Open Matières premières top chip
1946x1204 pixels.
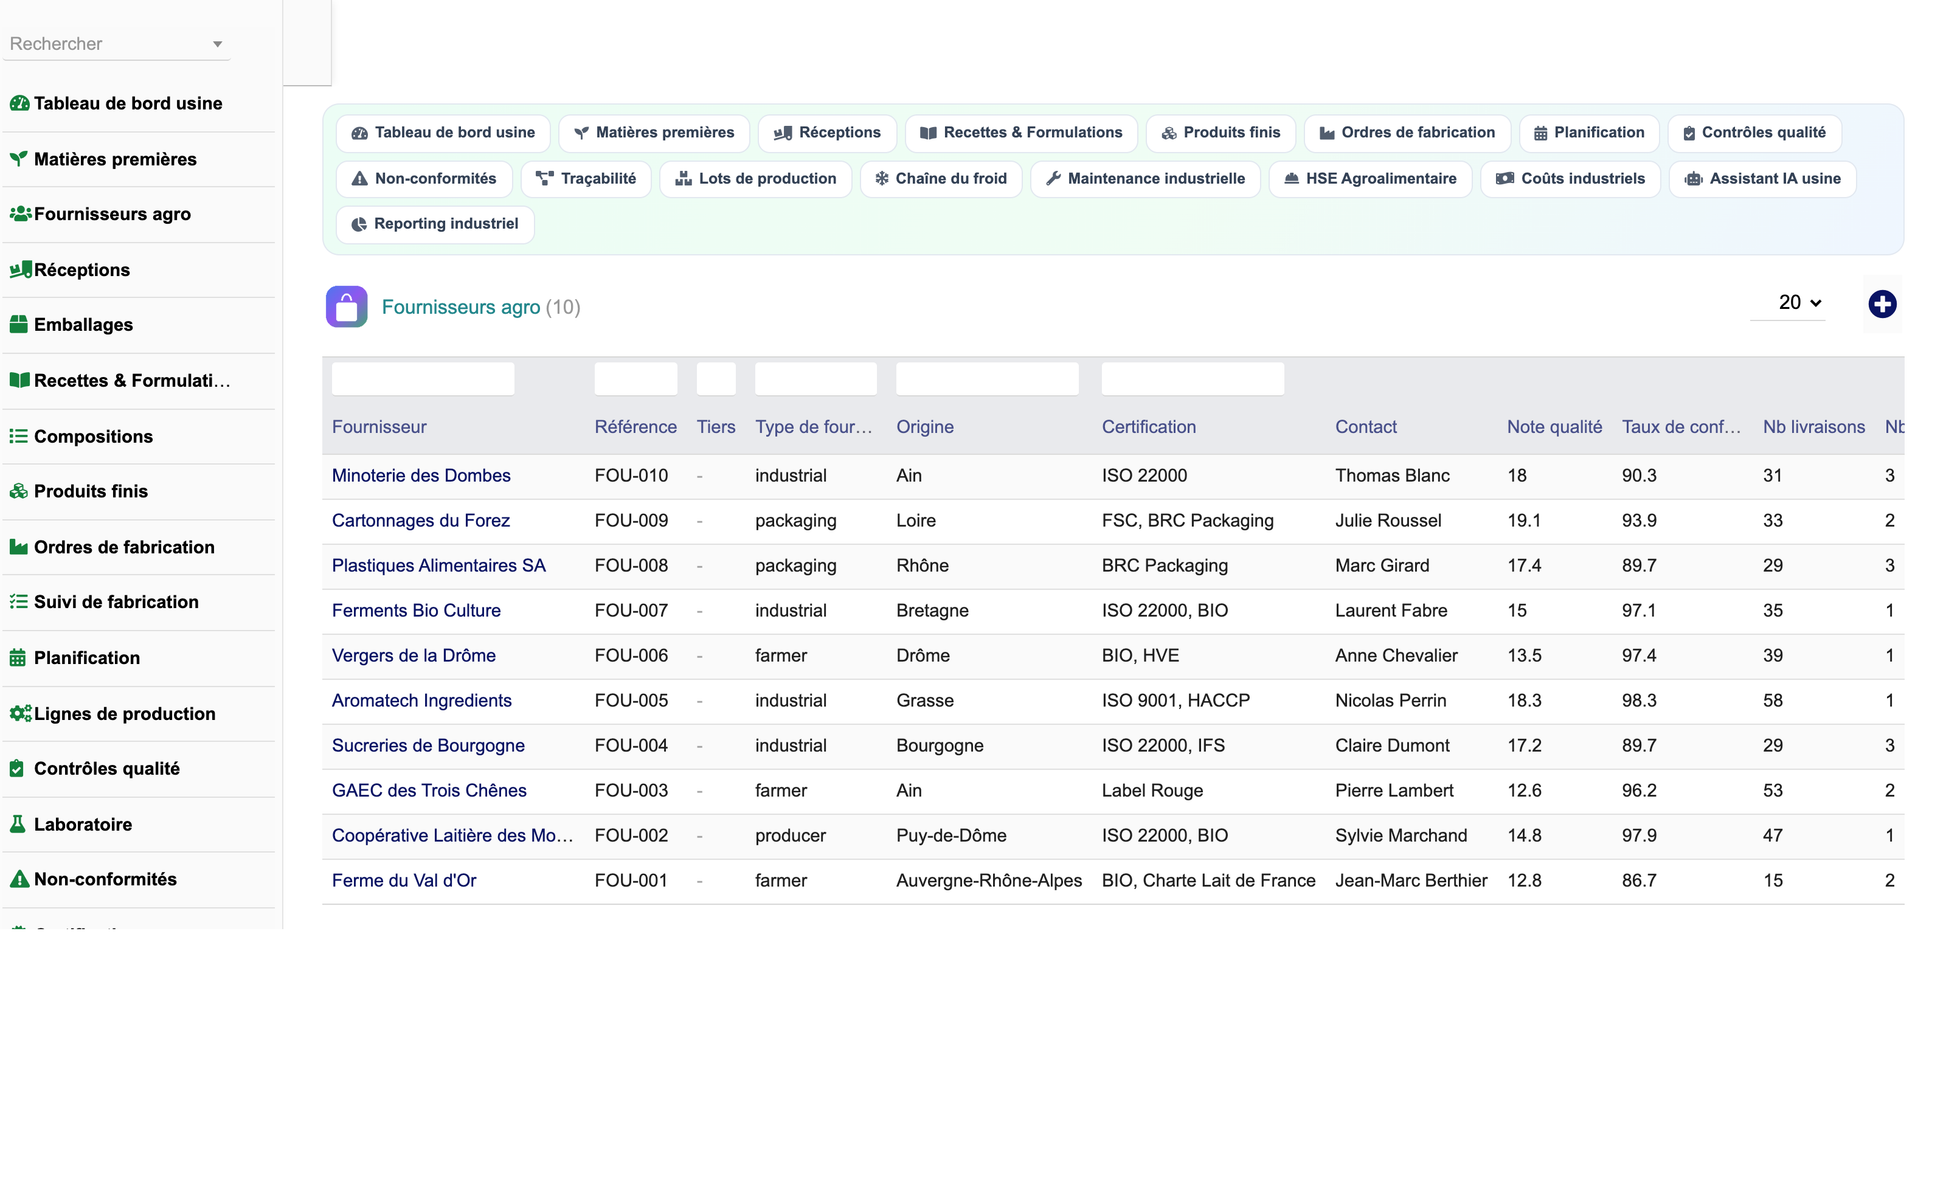[x=654, y=133]
